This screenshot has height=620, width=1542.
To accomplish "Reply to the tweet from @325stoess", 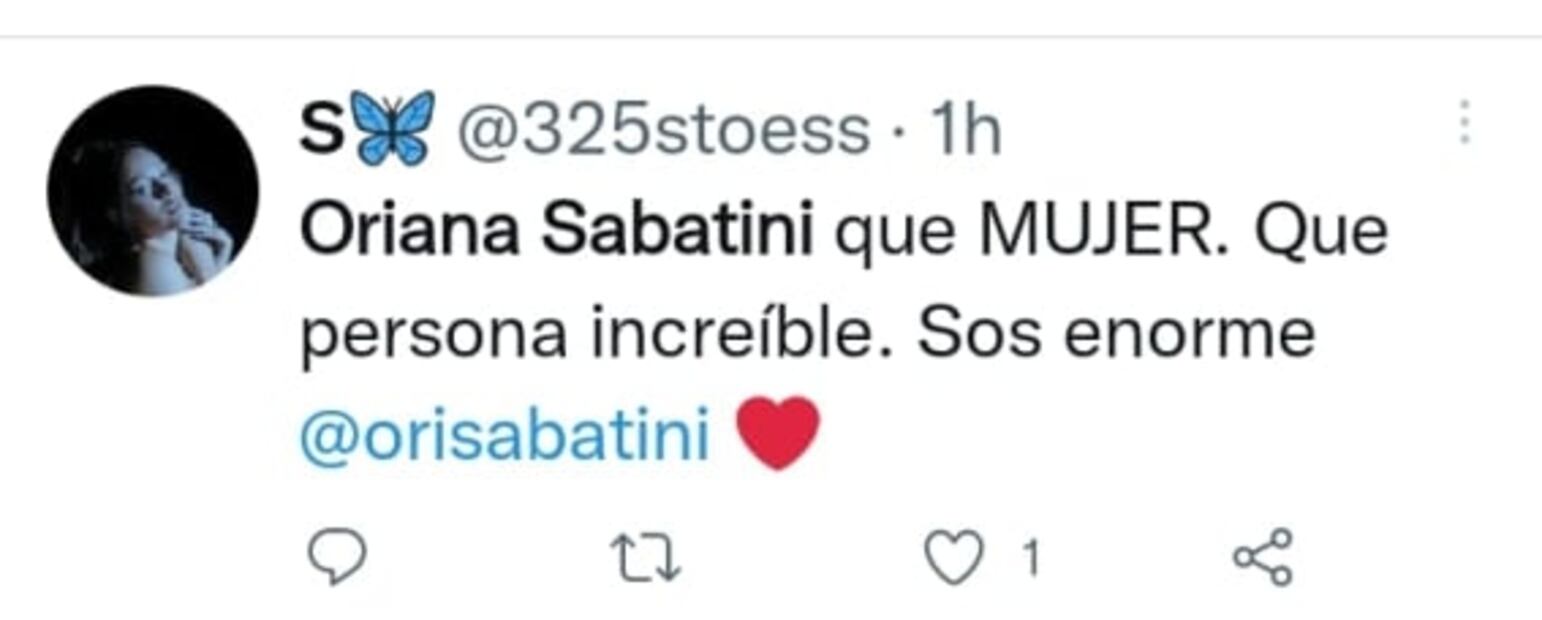I will coord(336,557).
